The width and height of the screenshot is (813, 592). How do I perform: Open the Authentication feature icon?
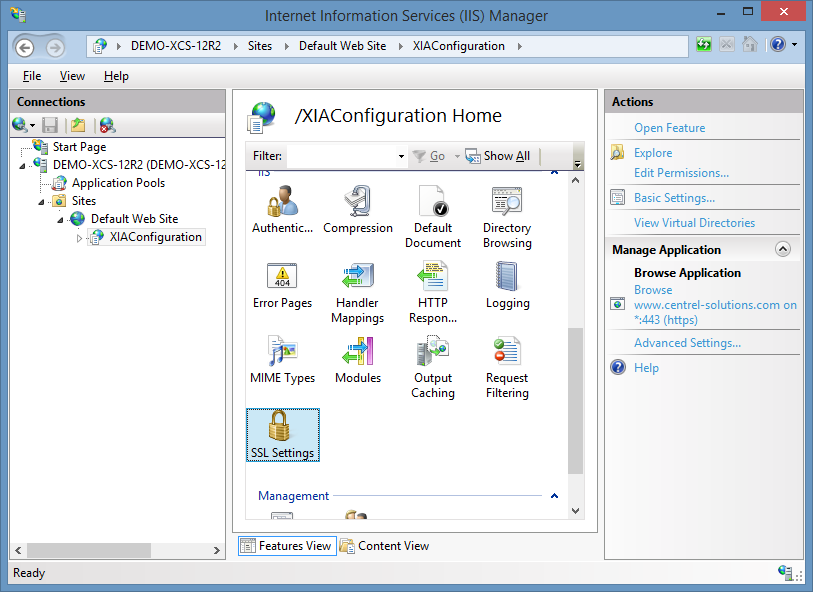pyautogui.click(x=282, y=209)
